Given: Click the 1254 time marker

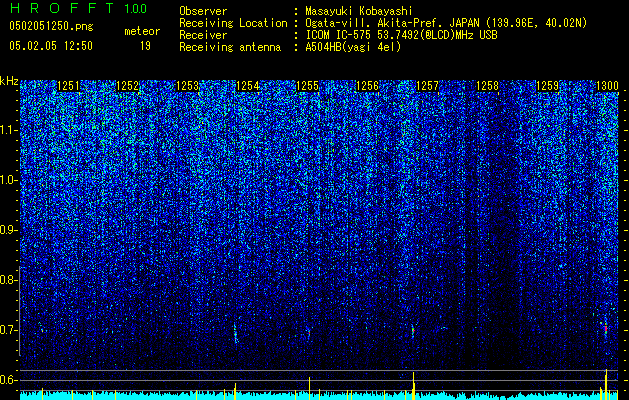Looking at the screenshot, I should click(248, 86).
